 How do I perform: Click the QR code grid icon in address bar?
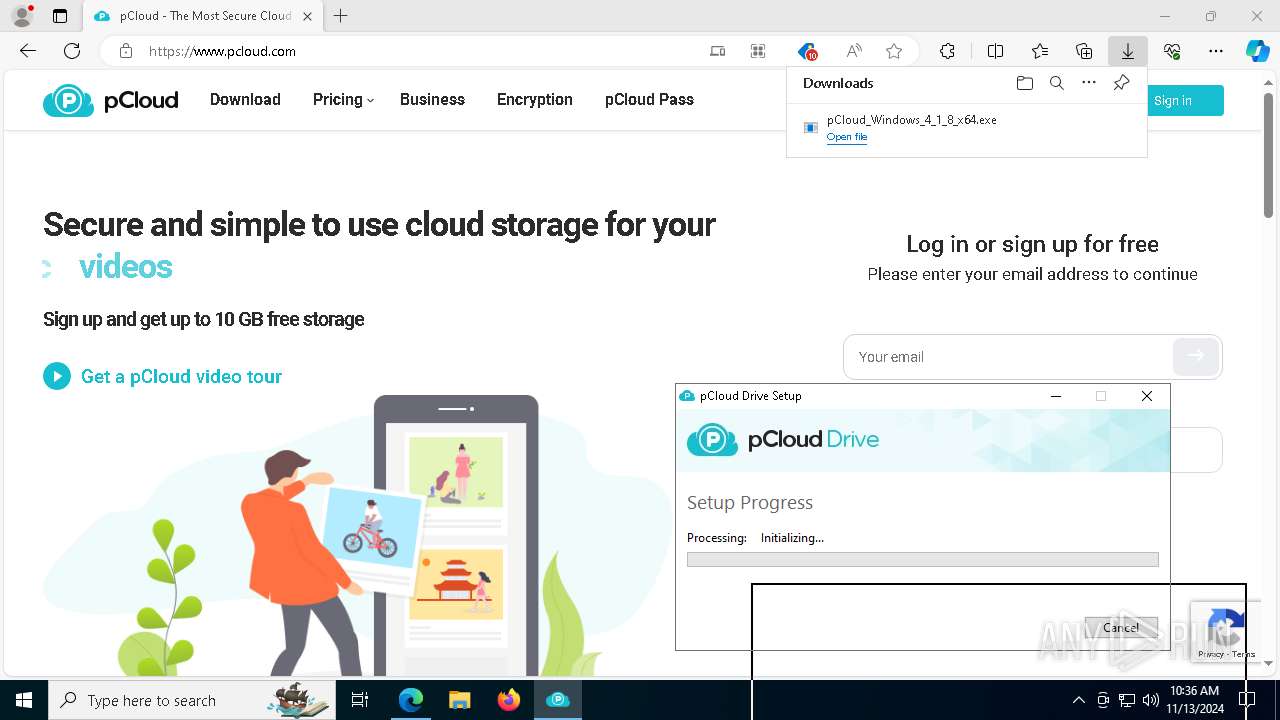(x=758, y=51)
